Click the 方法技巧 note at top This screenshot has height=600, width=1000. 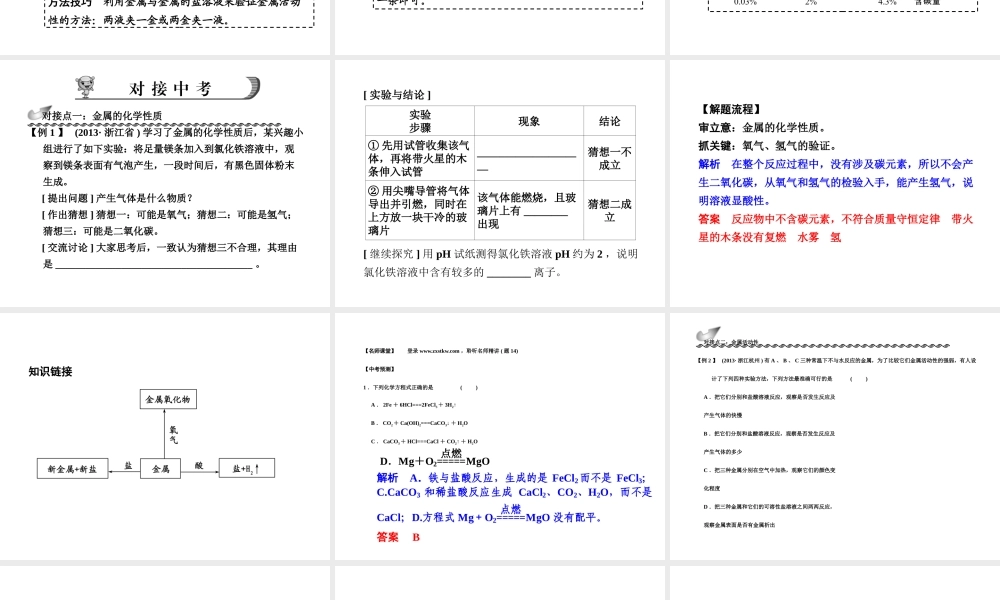click(179, 12)
